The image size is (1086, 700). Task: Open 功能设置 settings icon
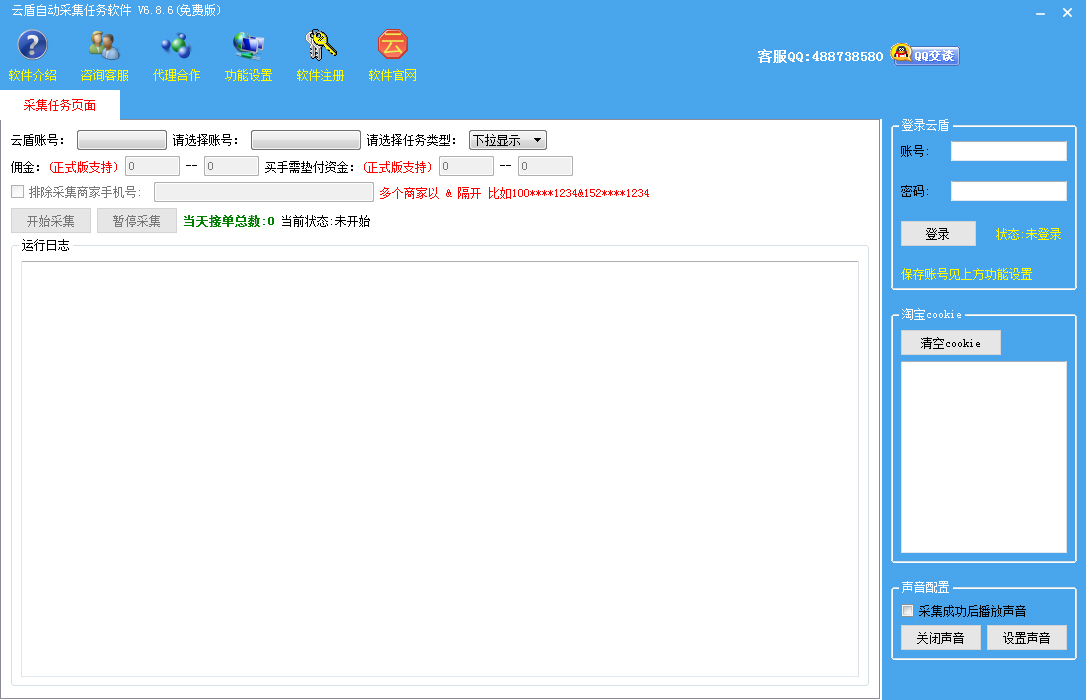248,46
